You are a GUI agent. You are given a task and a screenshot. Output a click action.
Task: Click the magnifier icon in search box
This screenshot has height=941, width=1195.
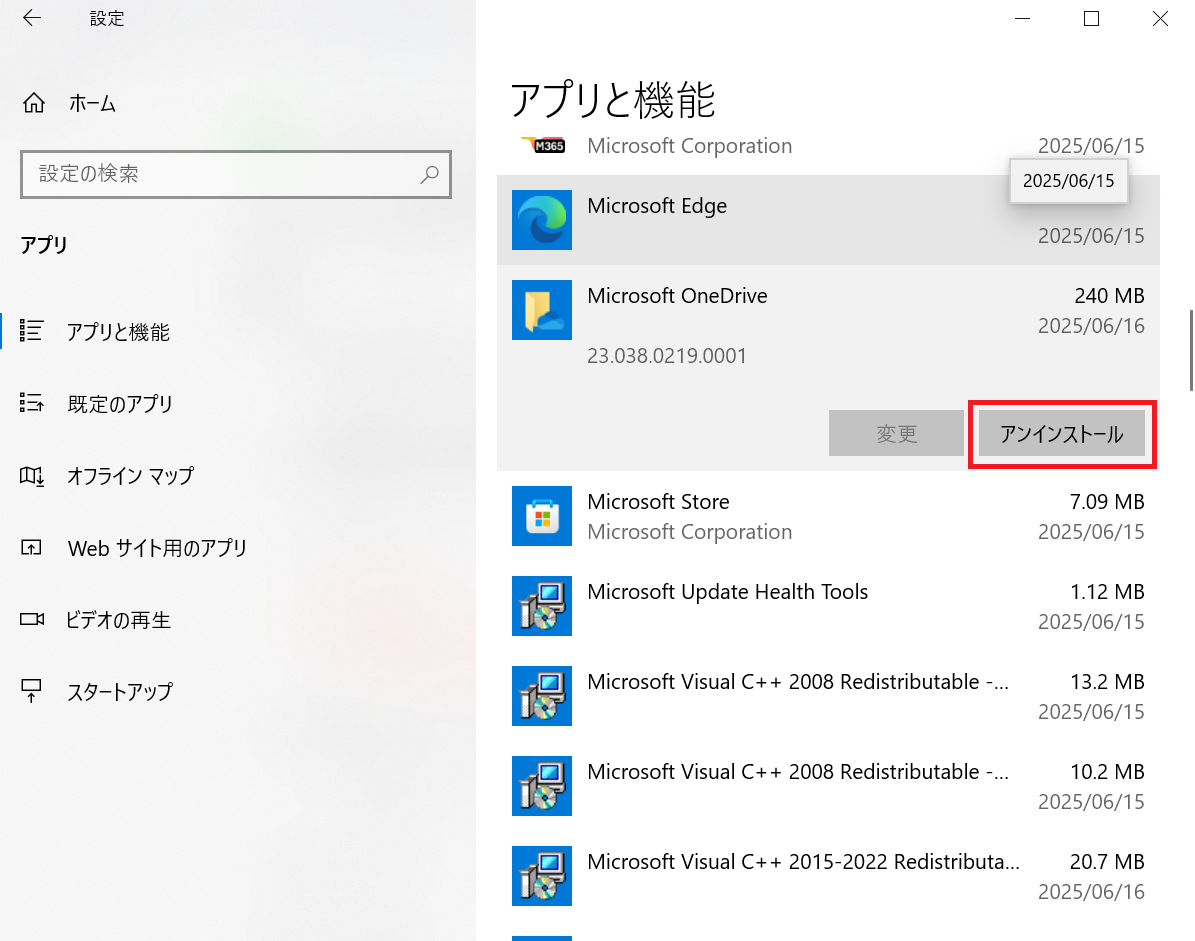pyautogui.click(x=430, y=174)
